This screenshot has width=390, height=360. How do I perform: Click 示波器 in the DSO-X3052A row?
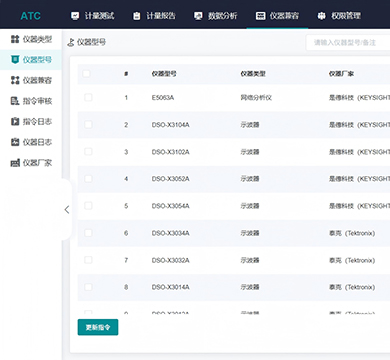(x=250, y=179)
